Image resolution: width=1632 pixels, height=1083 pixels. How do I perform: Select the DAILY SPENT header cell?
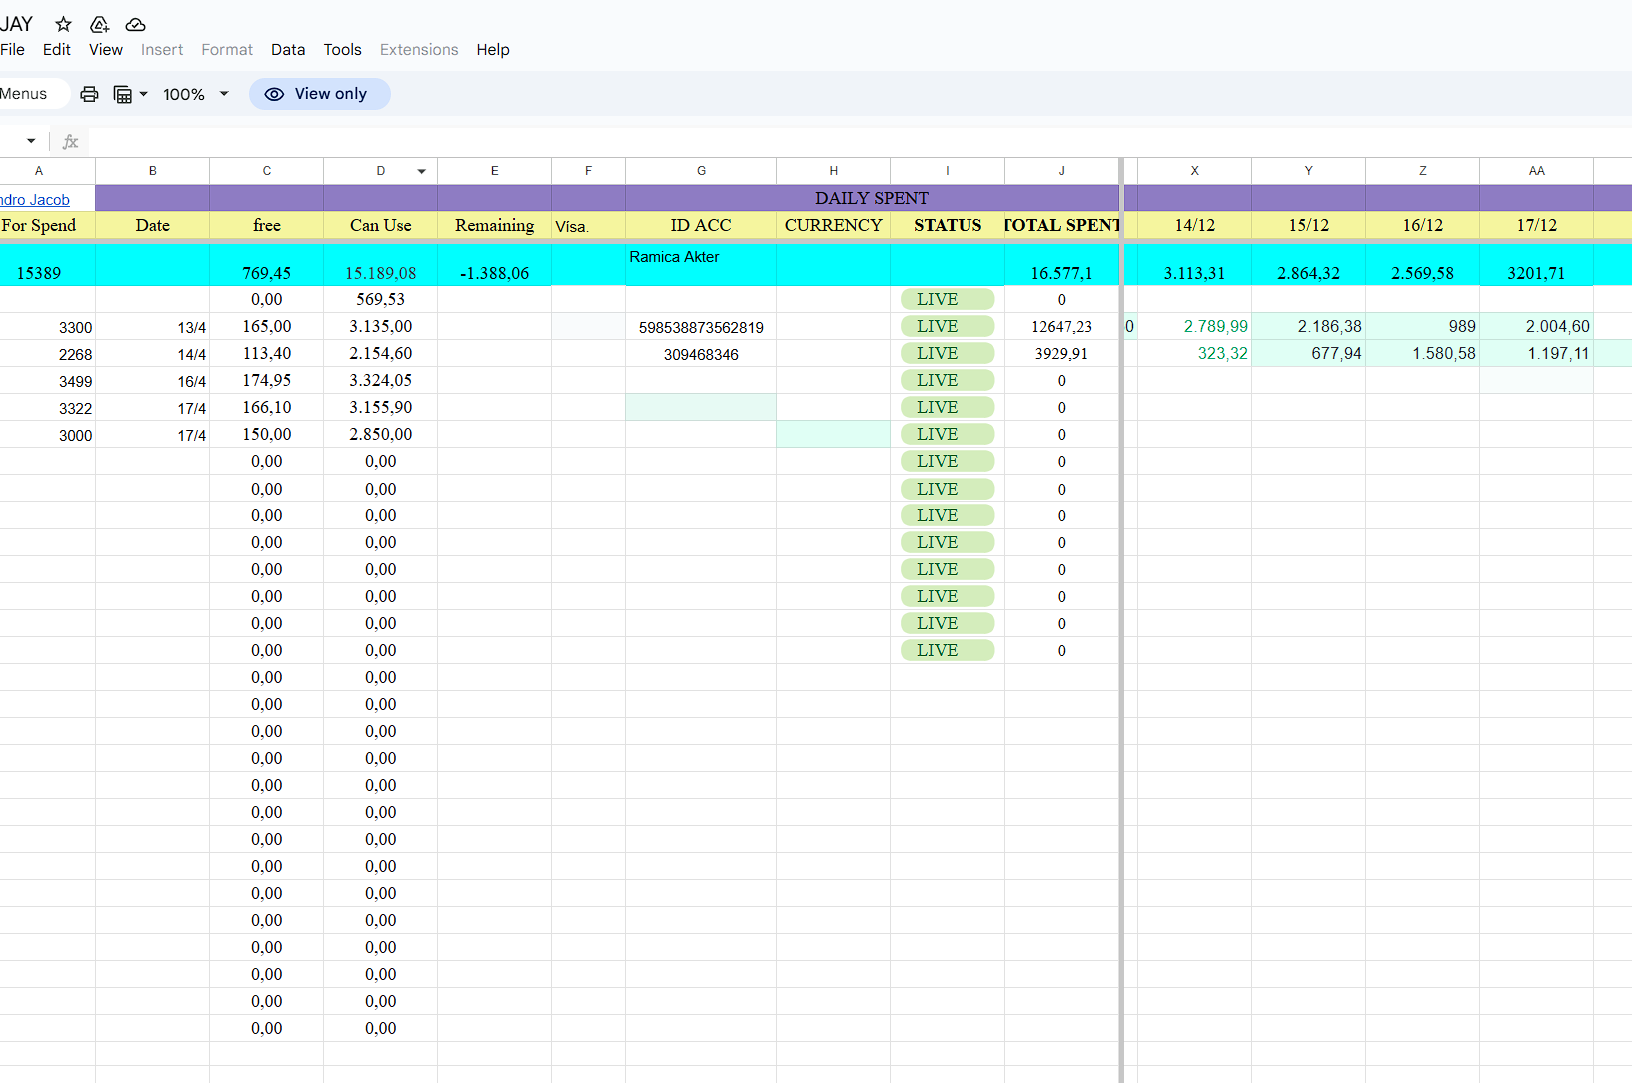point(872,198)
